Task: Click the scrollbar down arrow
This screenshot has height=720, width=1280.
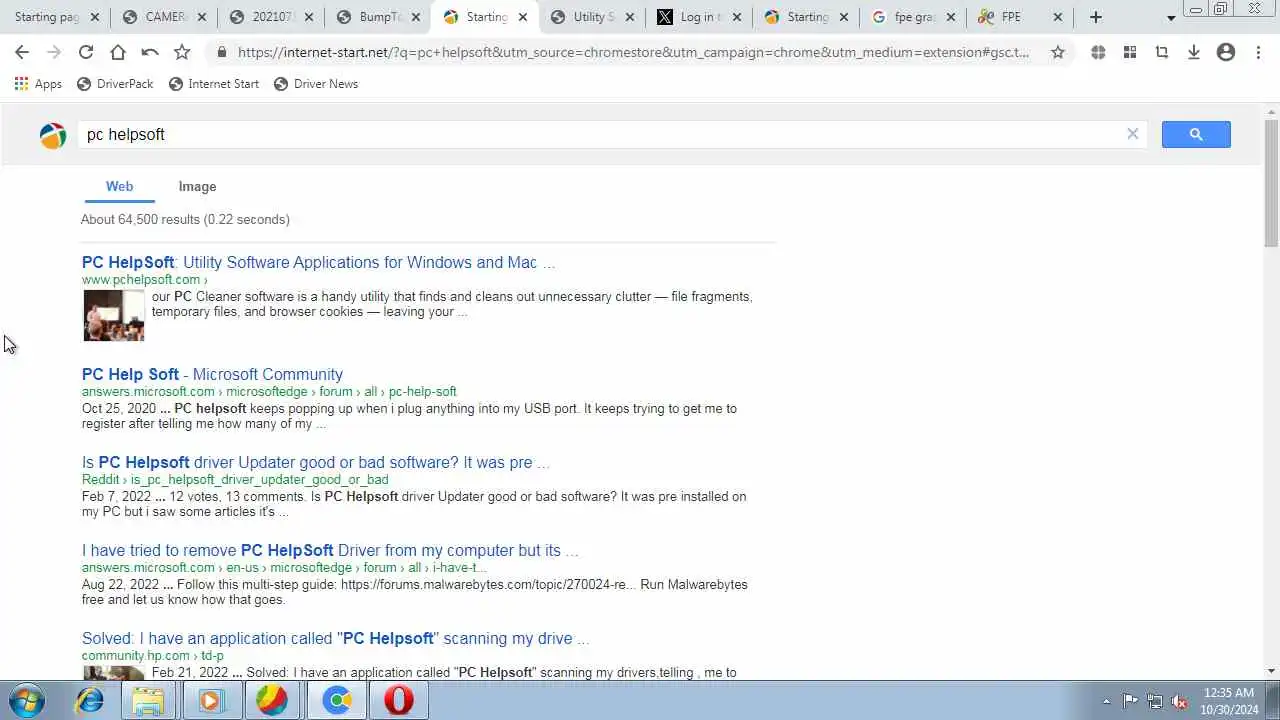Action: point(1271,671)
